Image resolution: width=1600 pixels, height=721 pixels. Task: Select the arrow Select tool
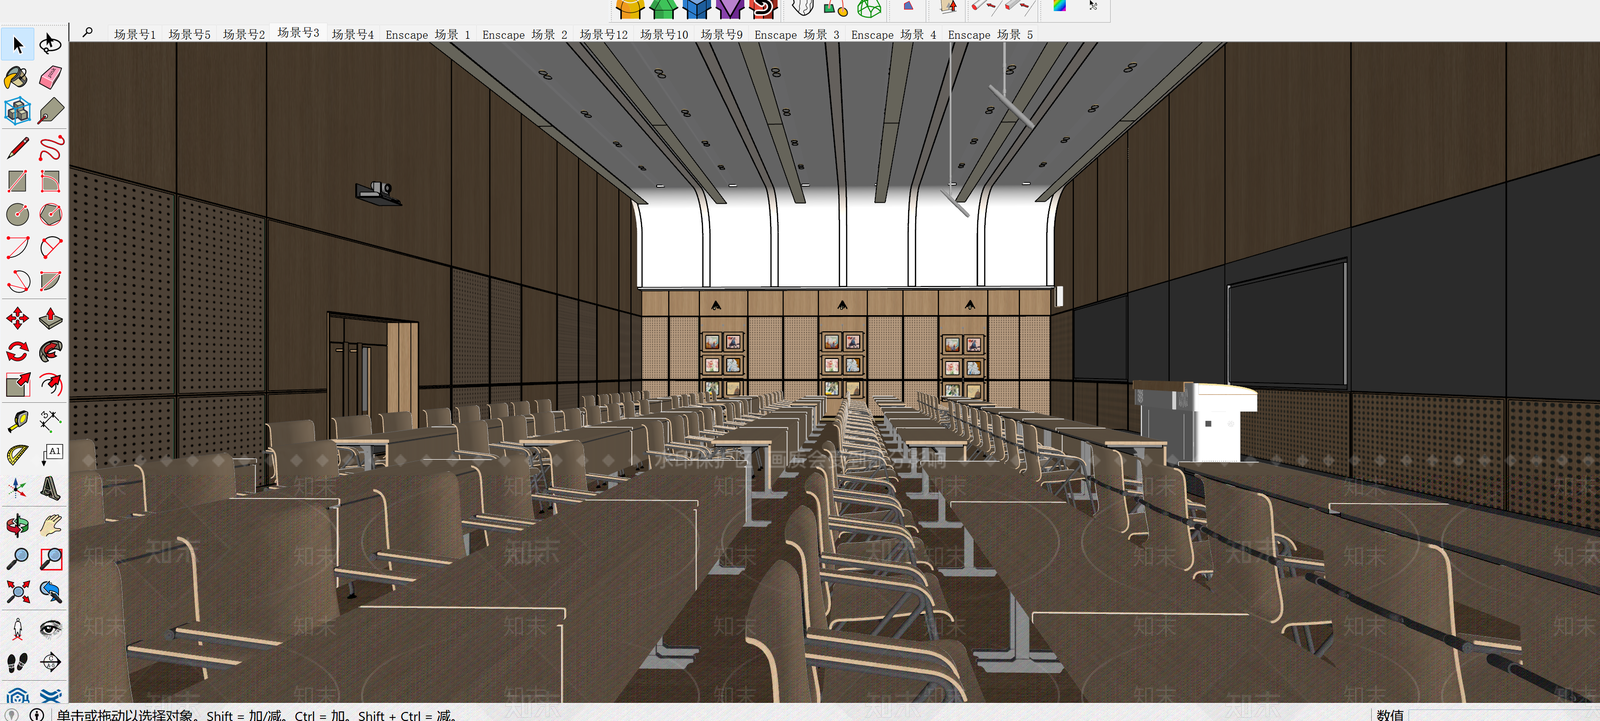click(x=18, y=45)
